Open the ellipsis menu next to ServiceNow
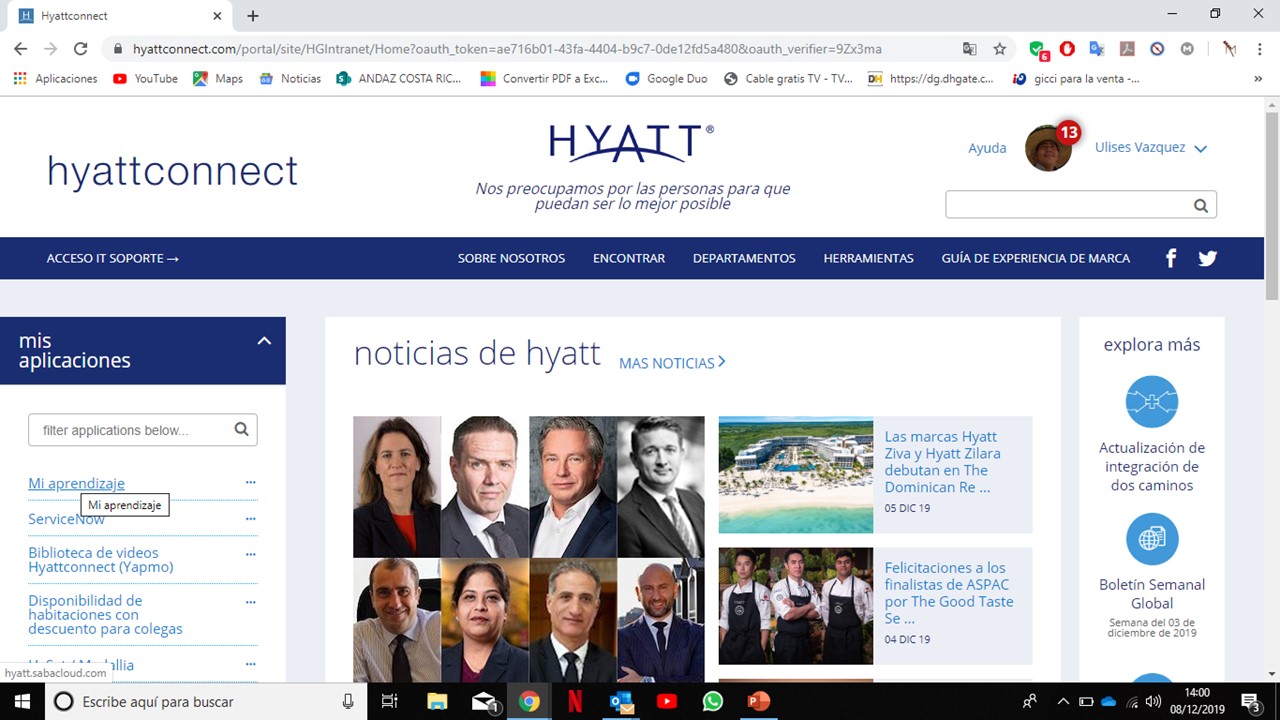The image size is (1280, 720). point(250,518)
